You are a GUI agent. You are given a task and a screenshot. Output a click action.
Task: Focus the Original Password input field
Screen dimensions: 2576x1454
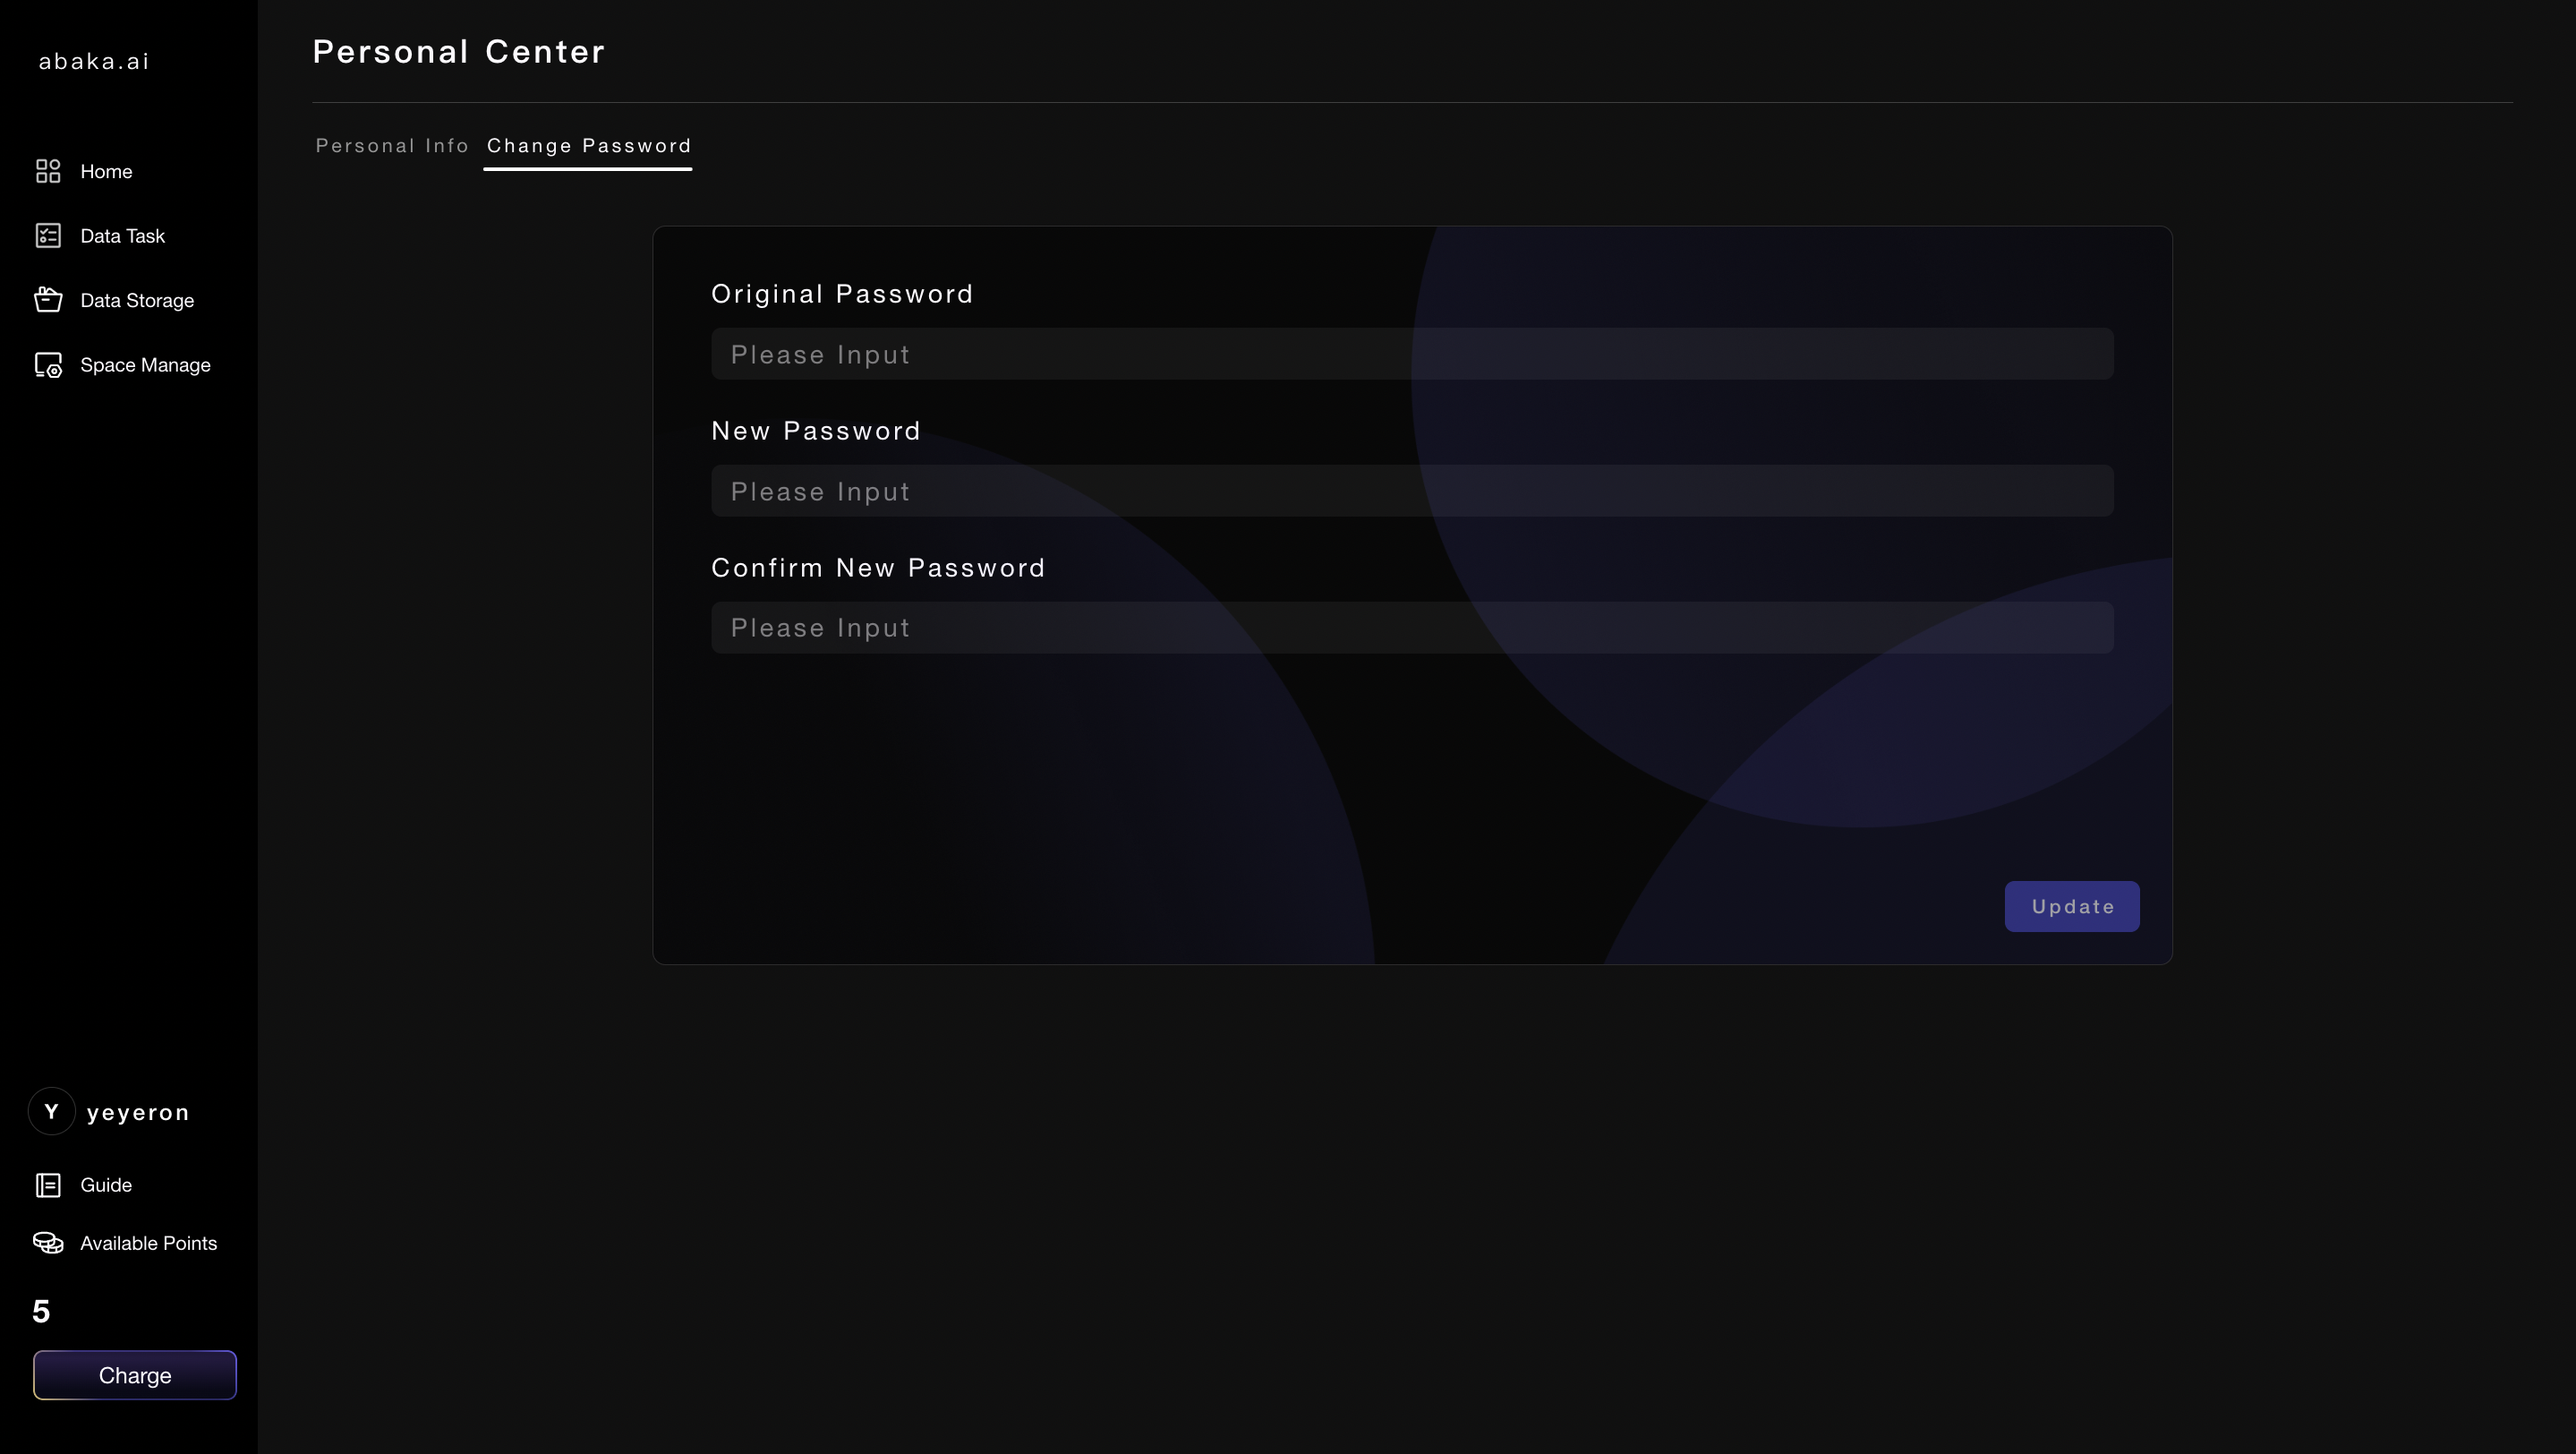[x=1412, y=354]
